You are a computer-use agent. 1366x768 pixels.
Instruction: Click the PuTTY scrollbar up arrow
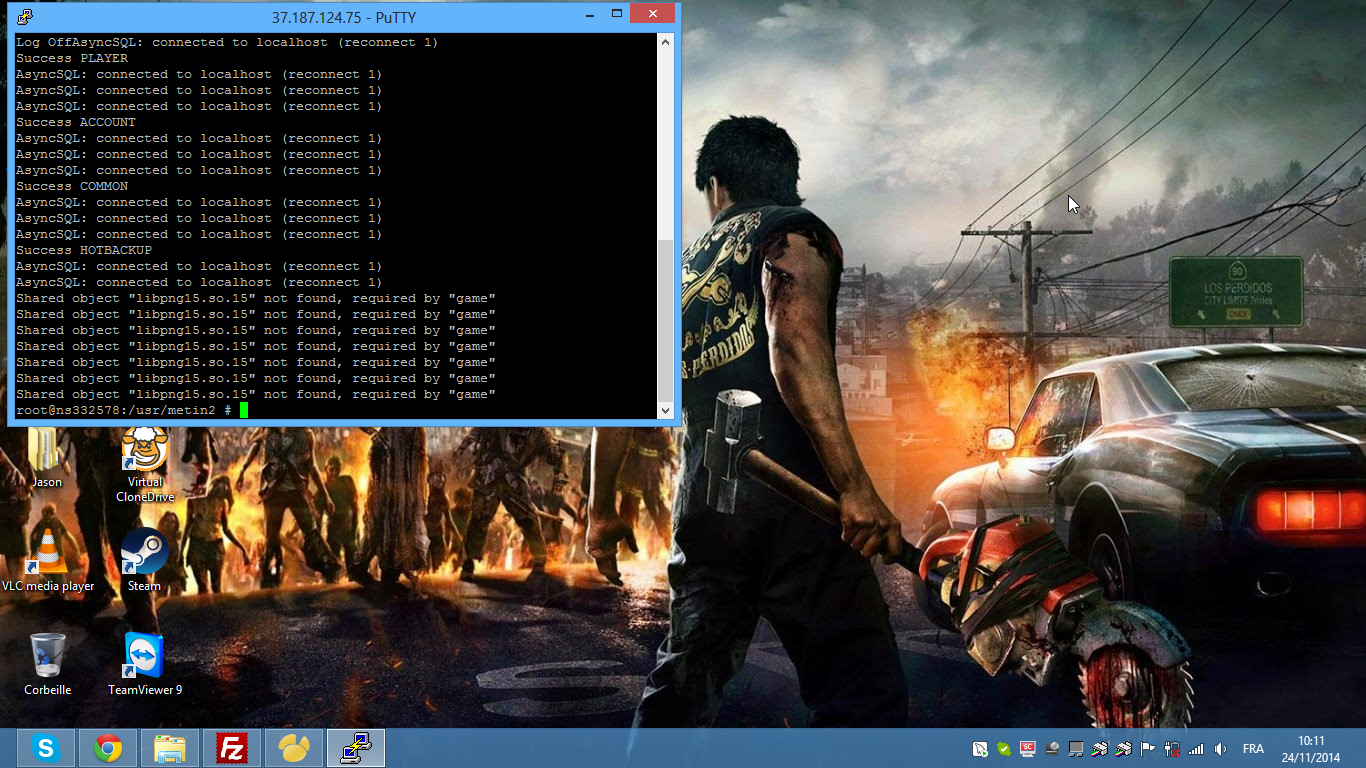(x=666, y=42)
